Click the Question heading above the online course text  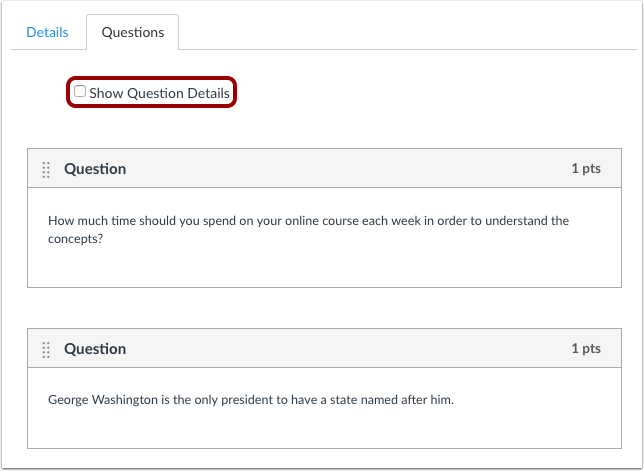(x=95, y=169)
